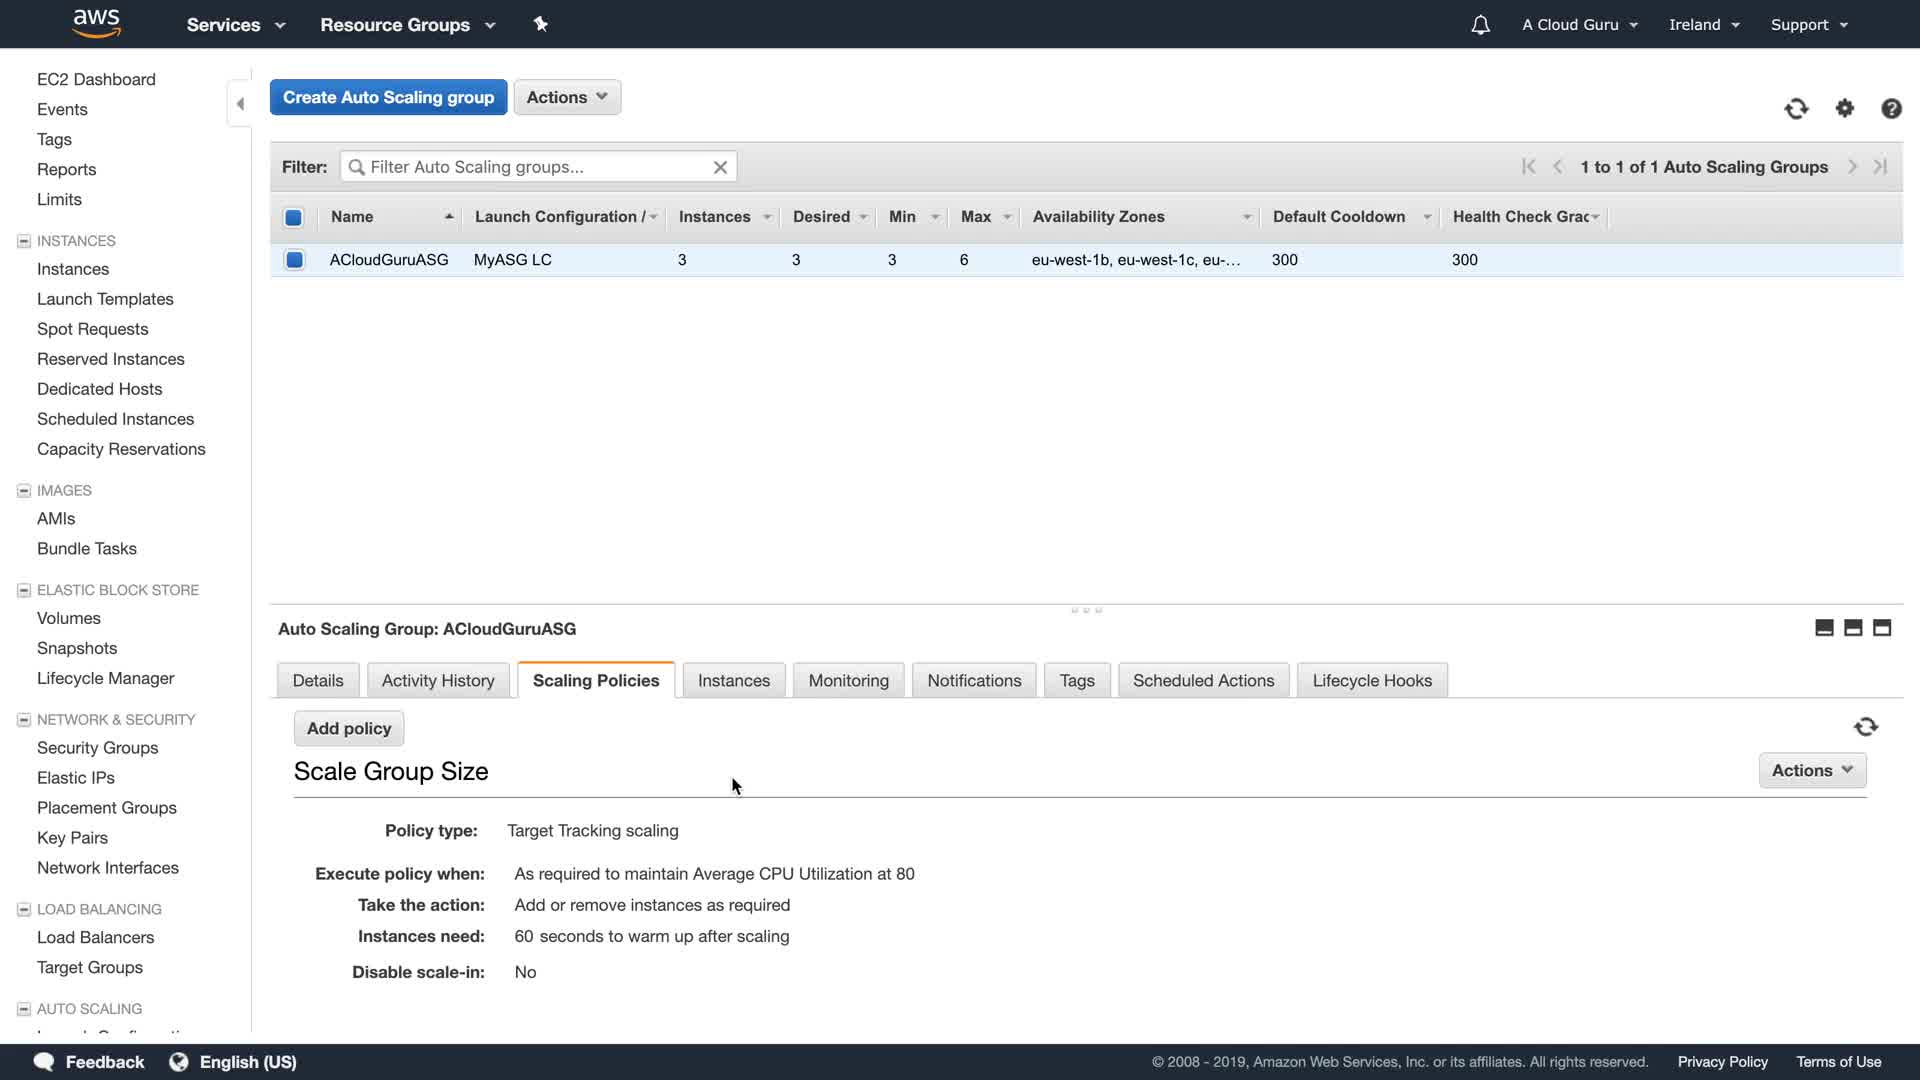
Task: Toggle the select-all checkbox in table header
Action: point(294,217)
